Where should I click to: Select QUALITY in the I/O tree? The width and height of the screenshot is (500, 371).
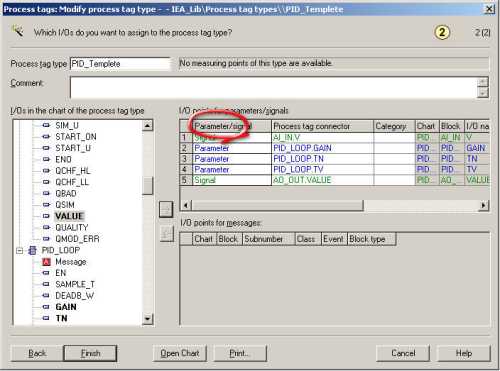coord(72,227)
